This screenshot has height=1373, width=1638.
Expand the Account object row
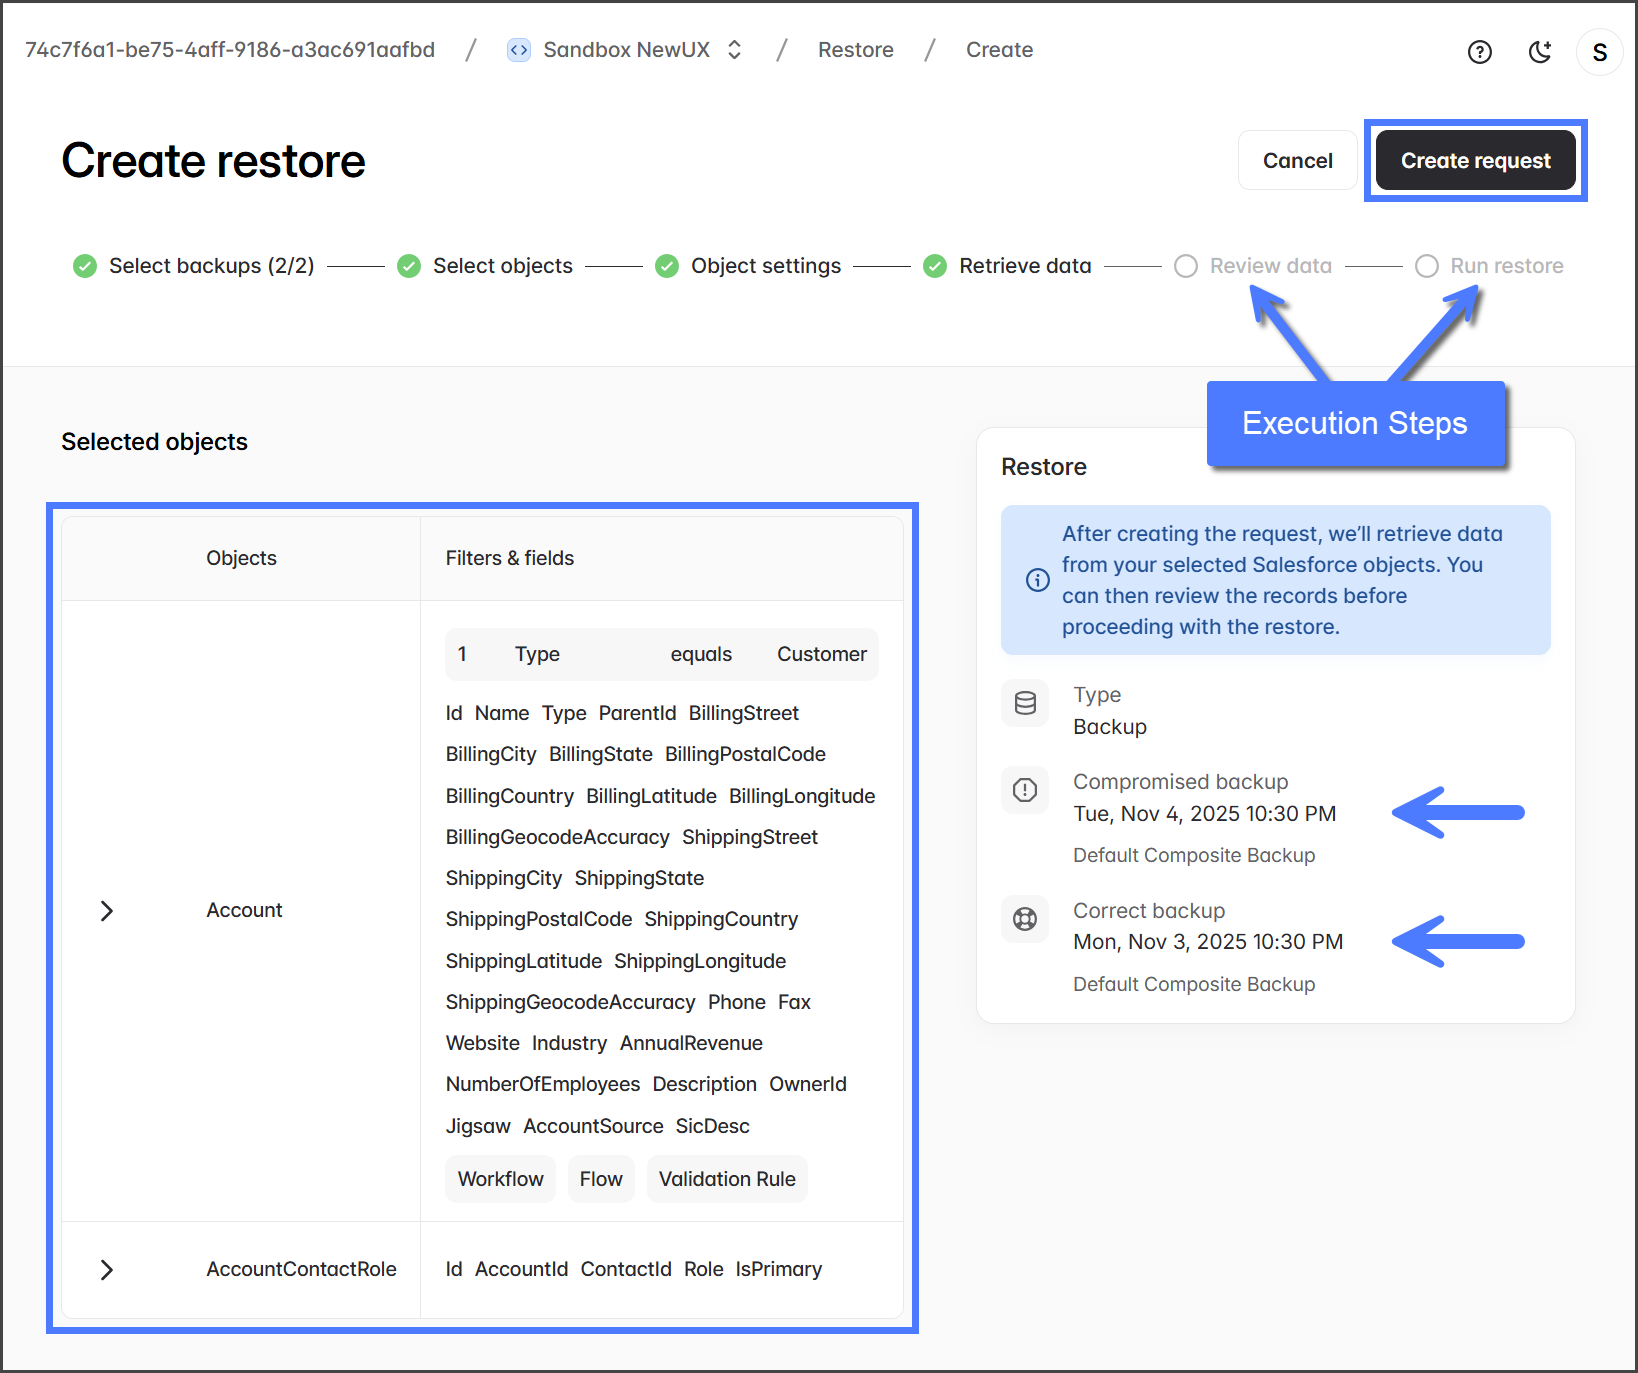tap(107, 911)
